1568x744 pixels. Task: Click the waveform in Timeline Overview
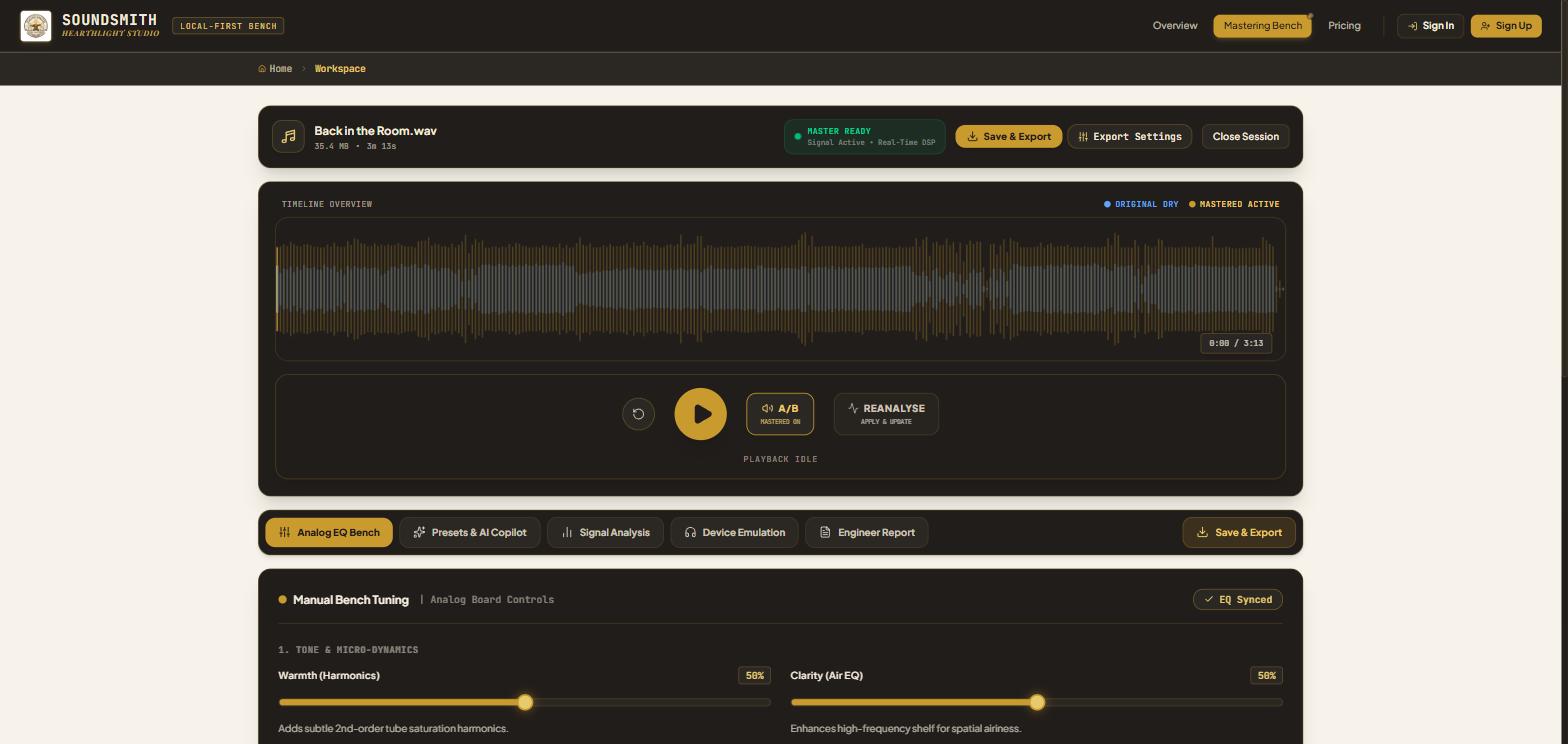click(x=780, y=289)
